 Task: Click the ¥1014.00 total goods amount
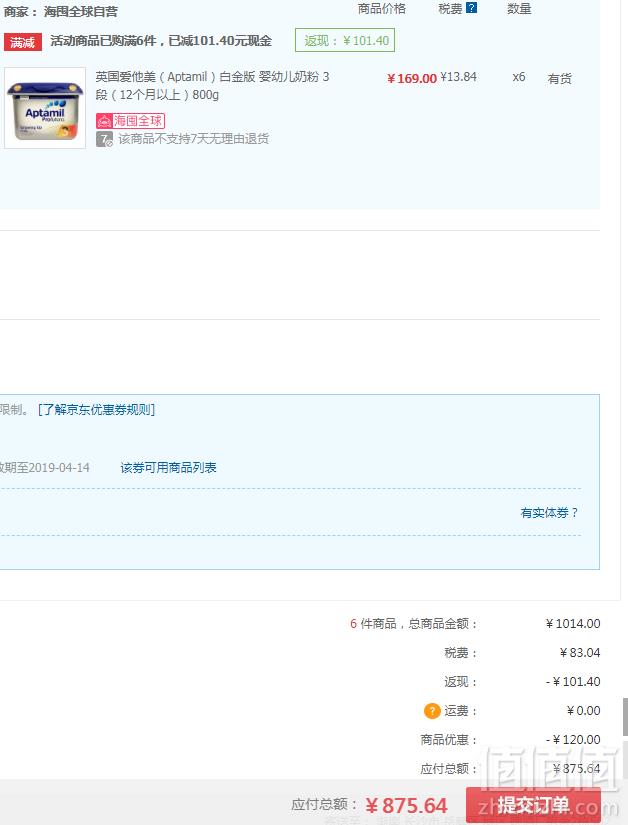coord(573,623)
